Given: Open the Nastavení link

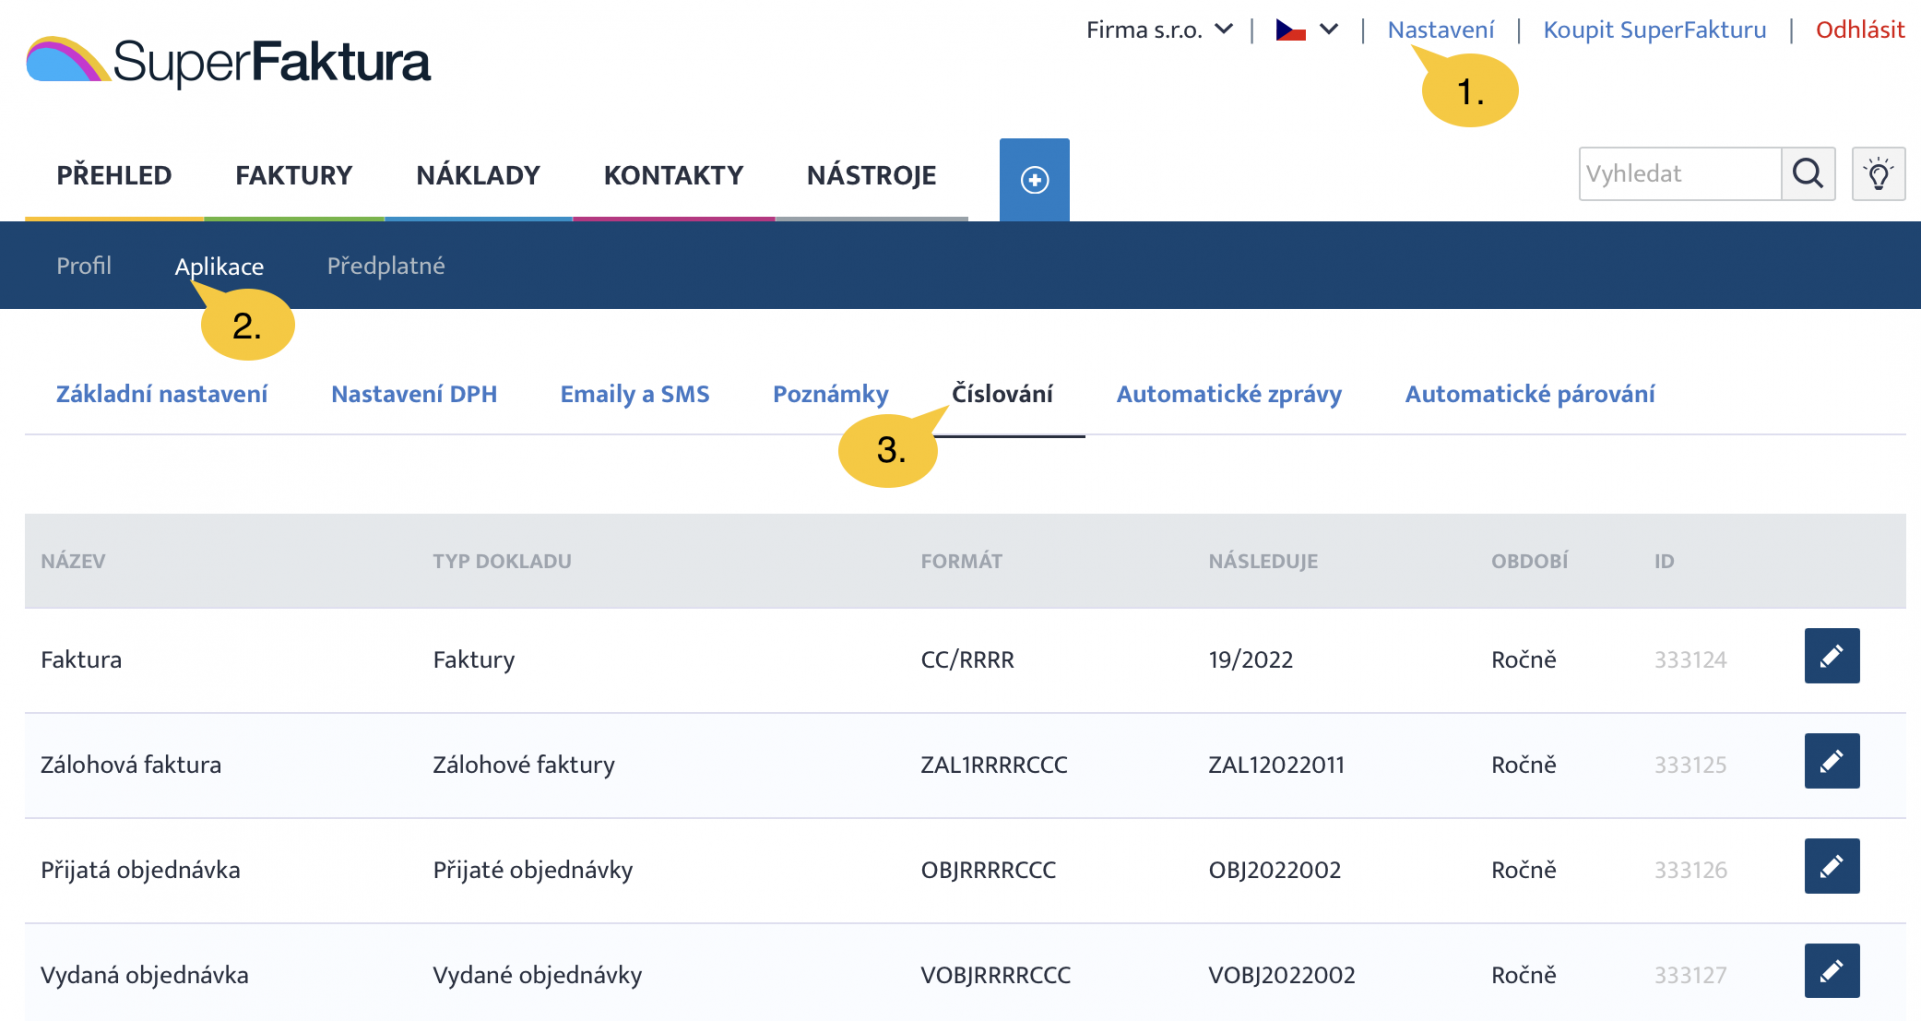Looking at the screenshot, I should pyautogui.click(x=1440, y=30).
